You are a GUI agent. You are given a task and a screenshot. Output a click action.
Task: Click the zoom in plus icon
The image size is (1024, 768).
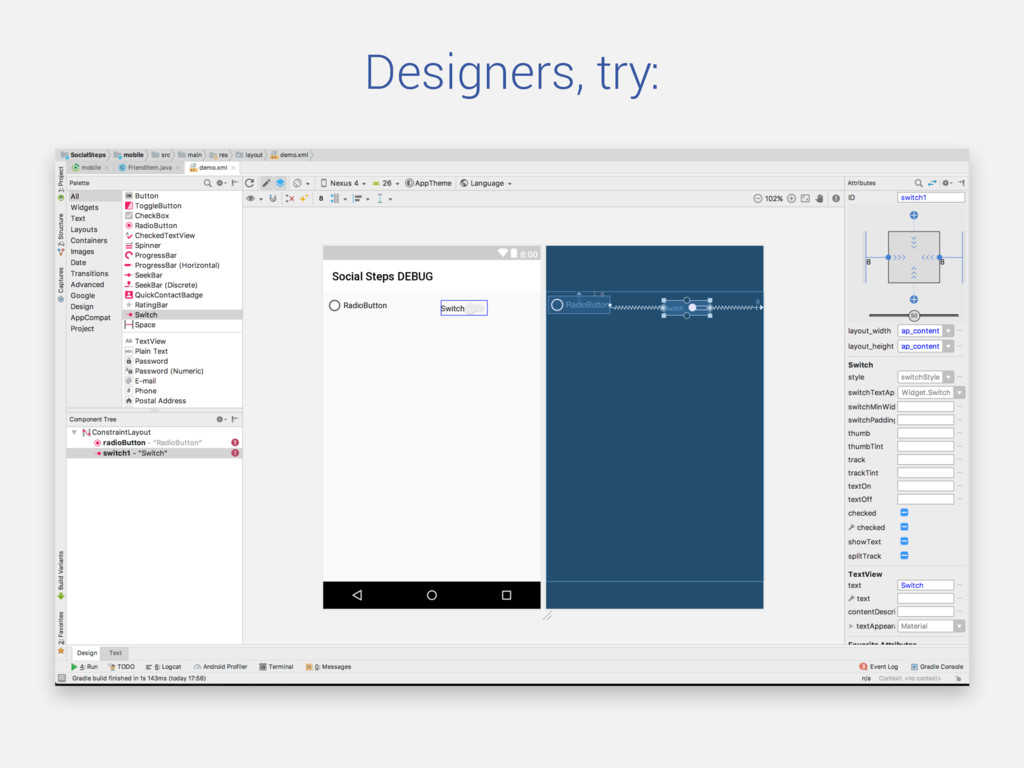coord(791,199)
